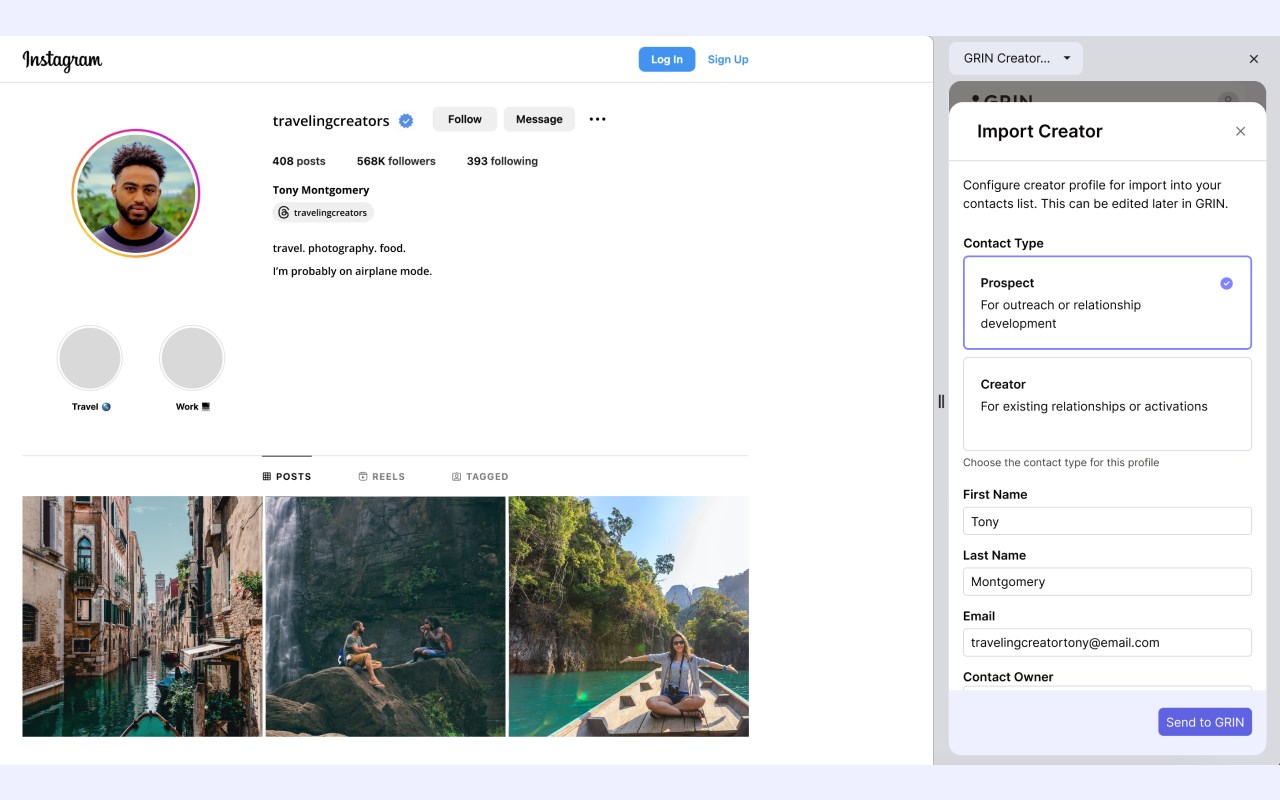The height and width of the screenshot is (800, 1280).
Task: Open the Venice canal post thumbnail
Action: point(142,617)
